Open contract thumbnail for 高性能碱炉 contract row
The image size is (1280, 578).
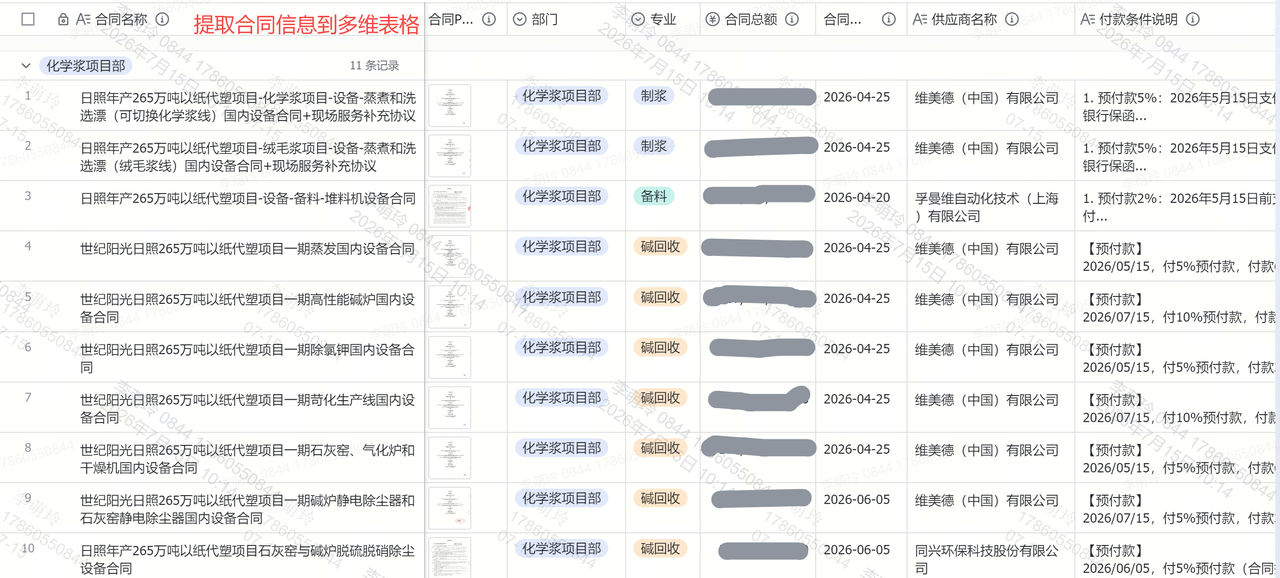tap(450, 306)
